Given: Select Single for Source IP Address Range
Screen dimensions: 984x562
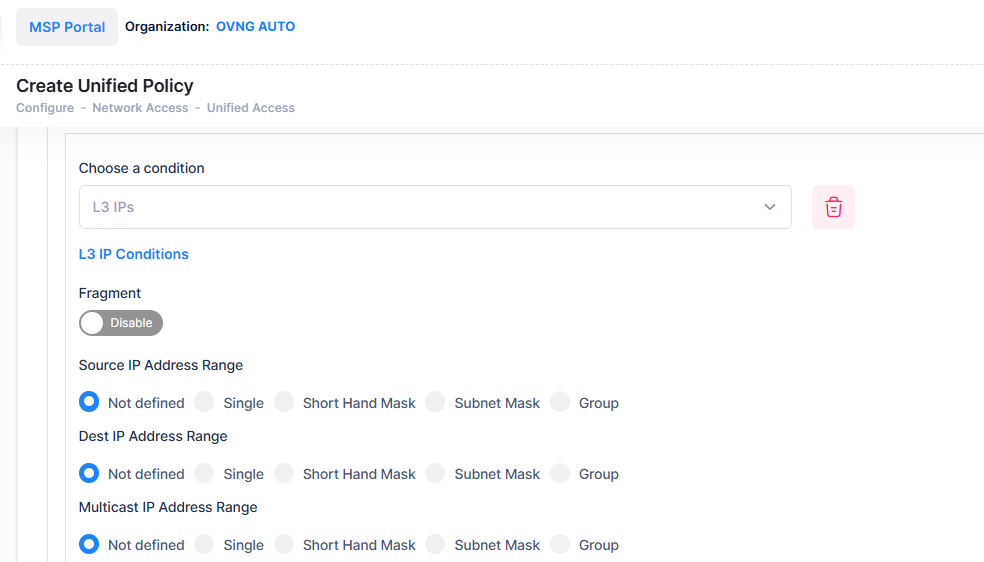Looking at the screenshot, I should [205, 402].
